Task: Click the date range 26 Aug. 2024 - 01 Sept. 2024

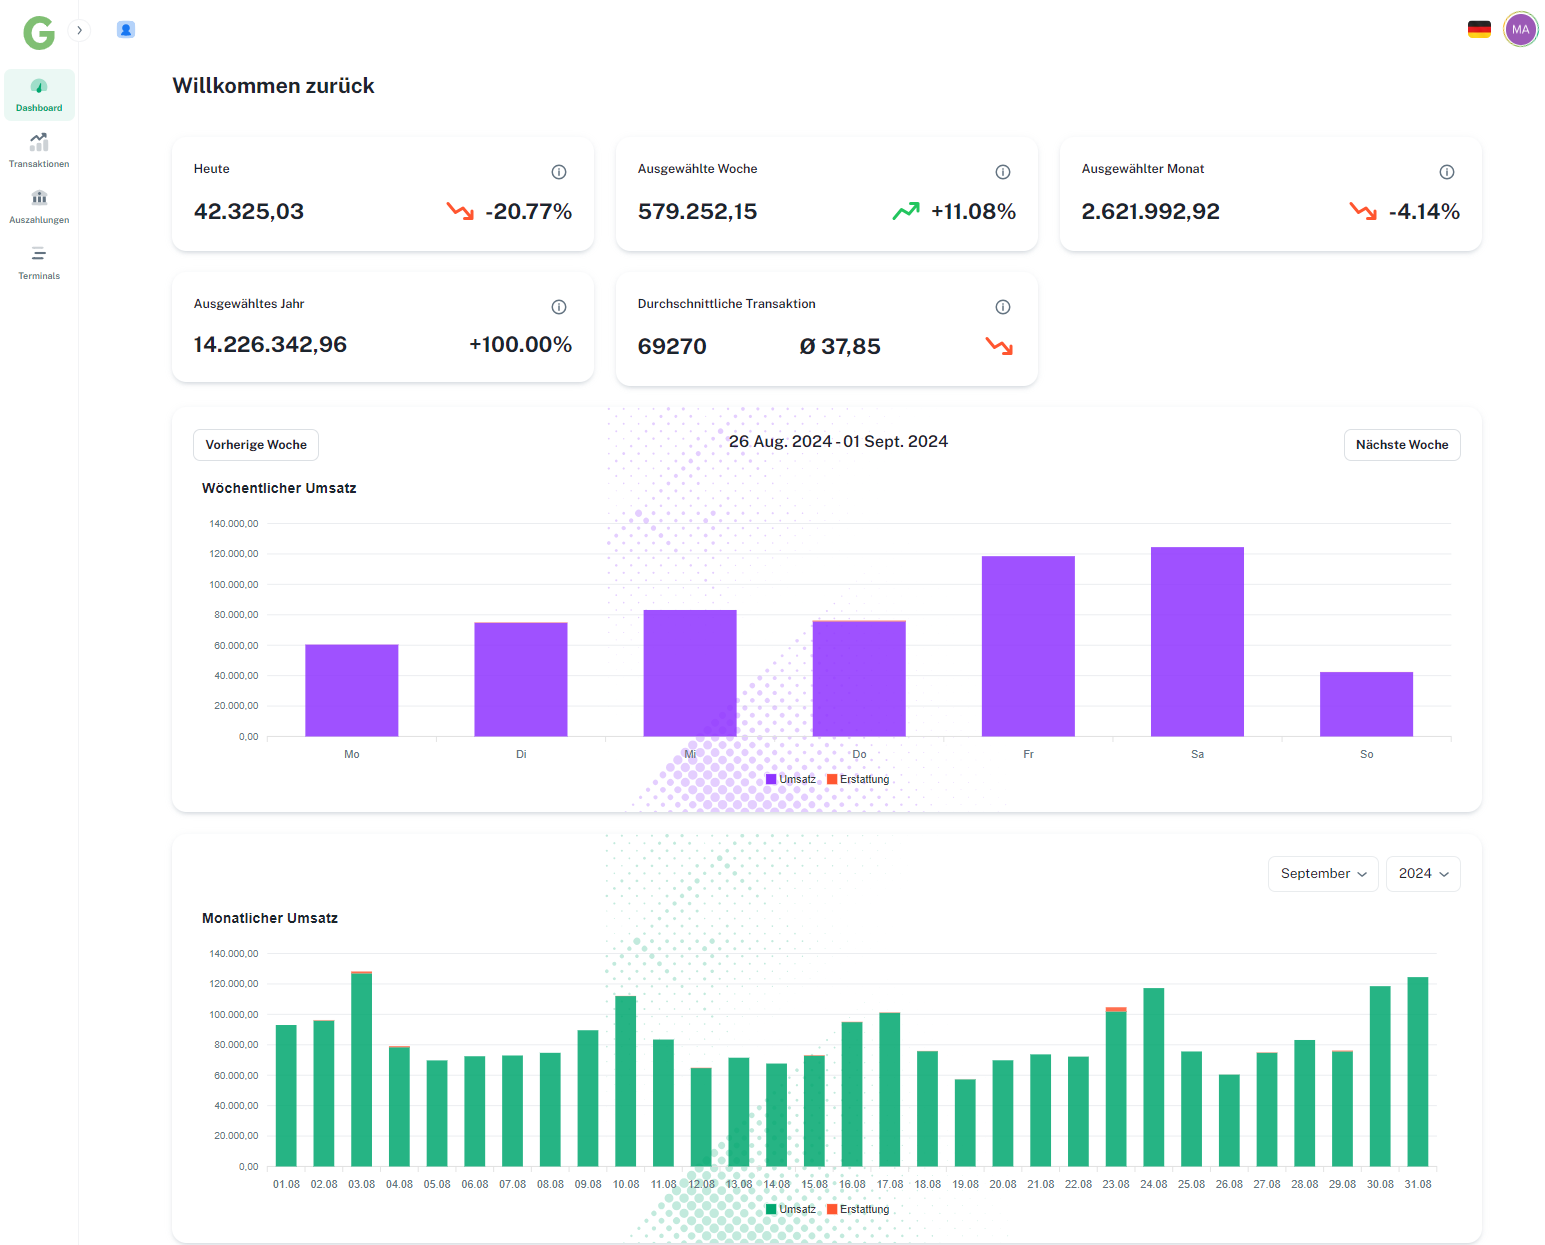Action: (838, 442)
